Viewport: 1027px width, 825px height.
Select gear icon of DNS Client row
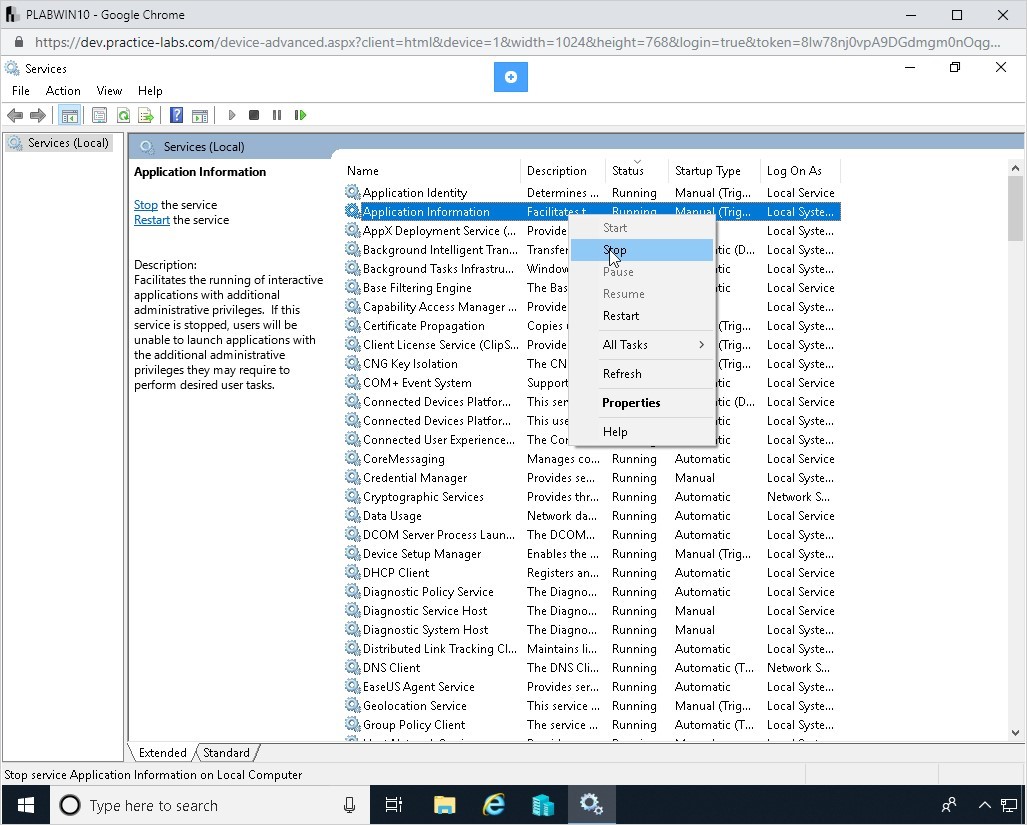coord(352,667)
